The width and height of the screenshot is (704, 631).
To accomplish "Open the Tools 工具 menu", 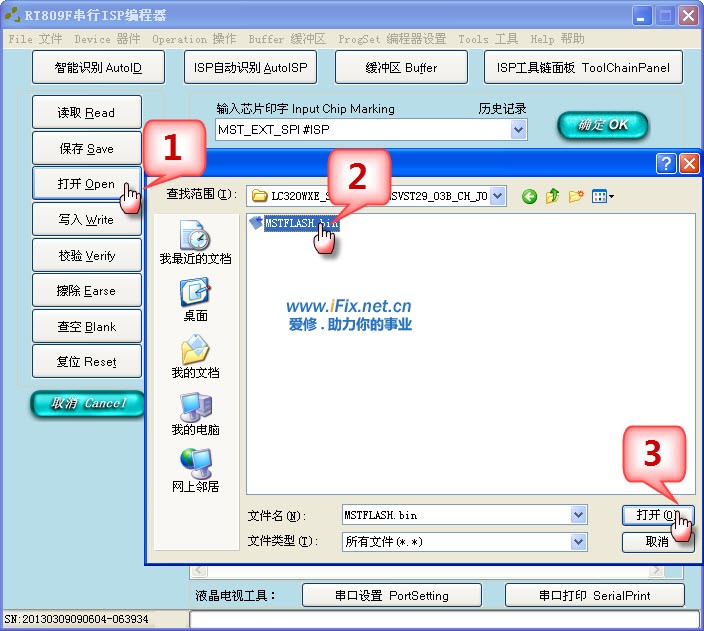I will [488, 39].
